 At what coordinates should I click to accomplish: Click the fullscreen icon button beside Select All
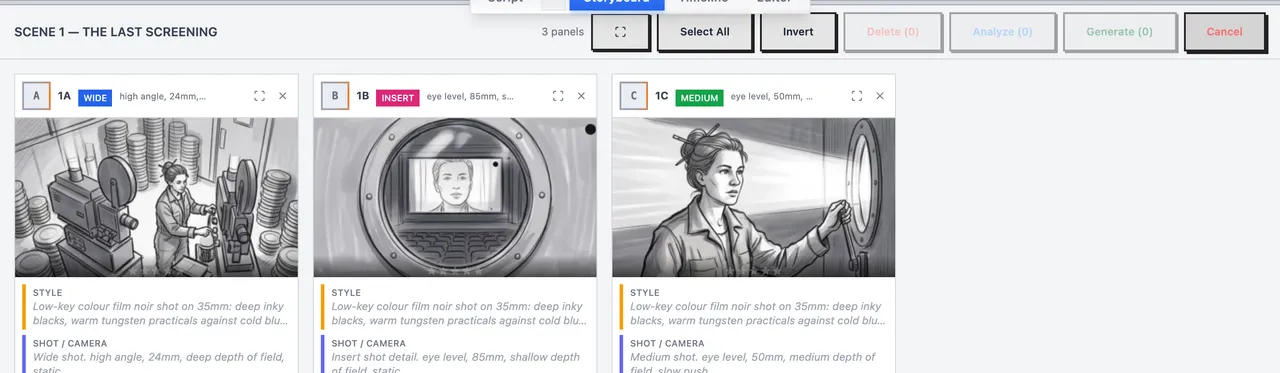point(620,32)
